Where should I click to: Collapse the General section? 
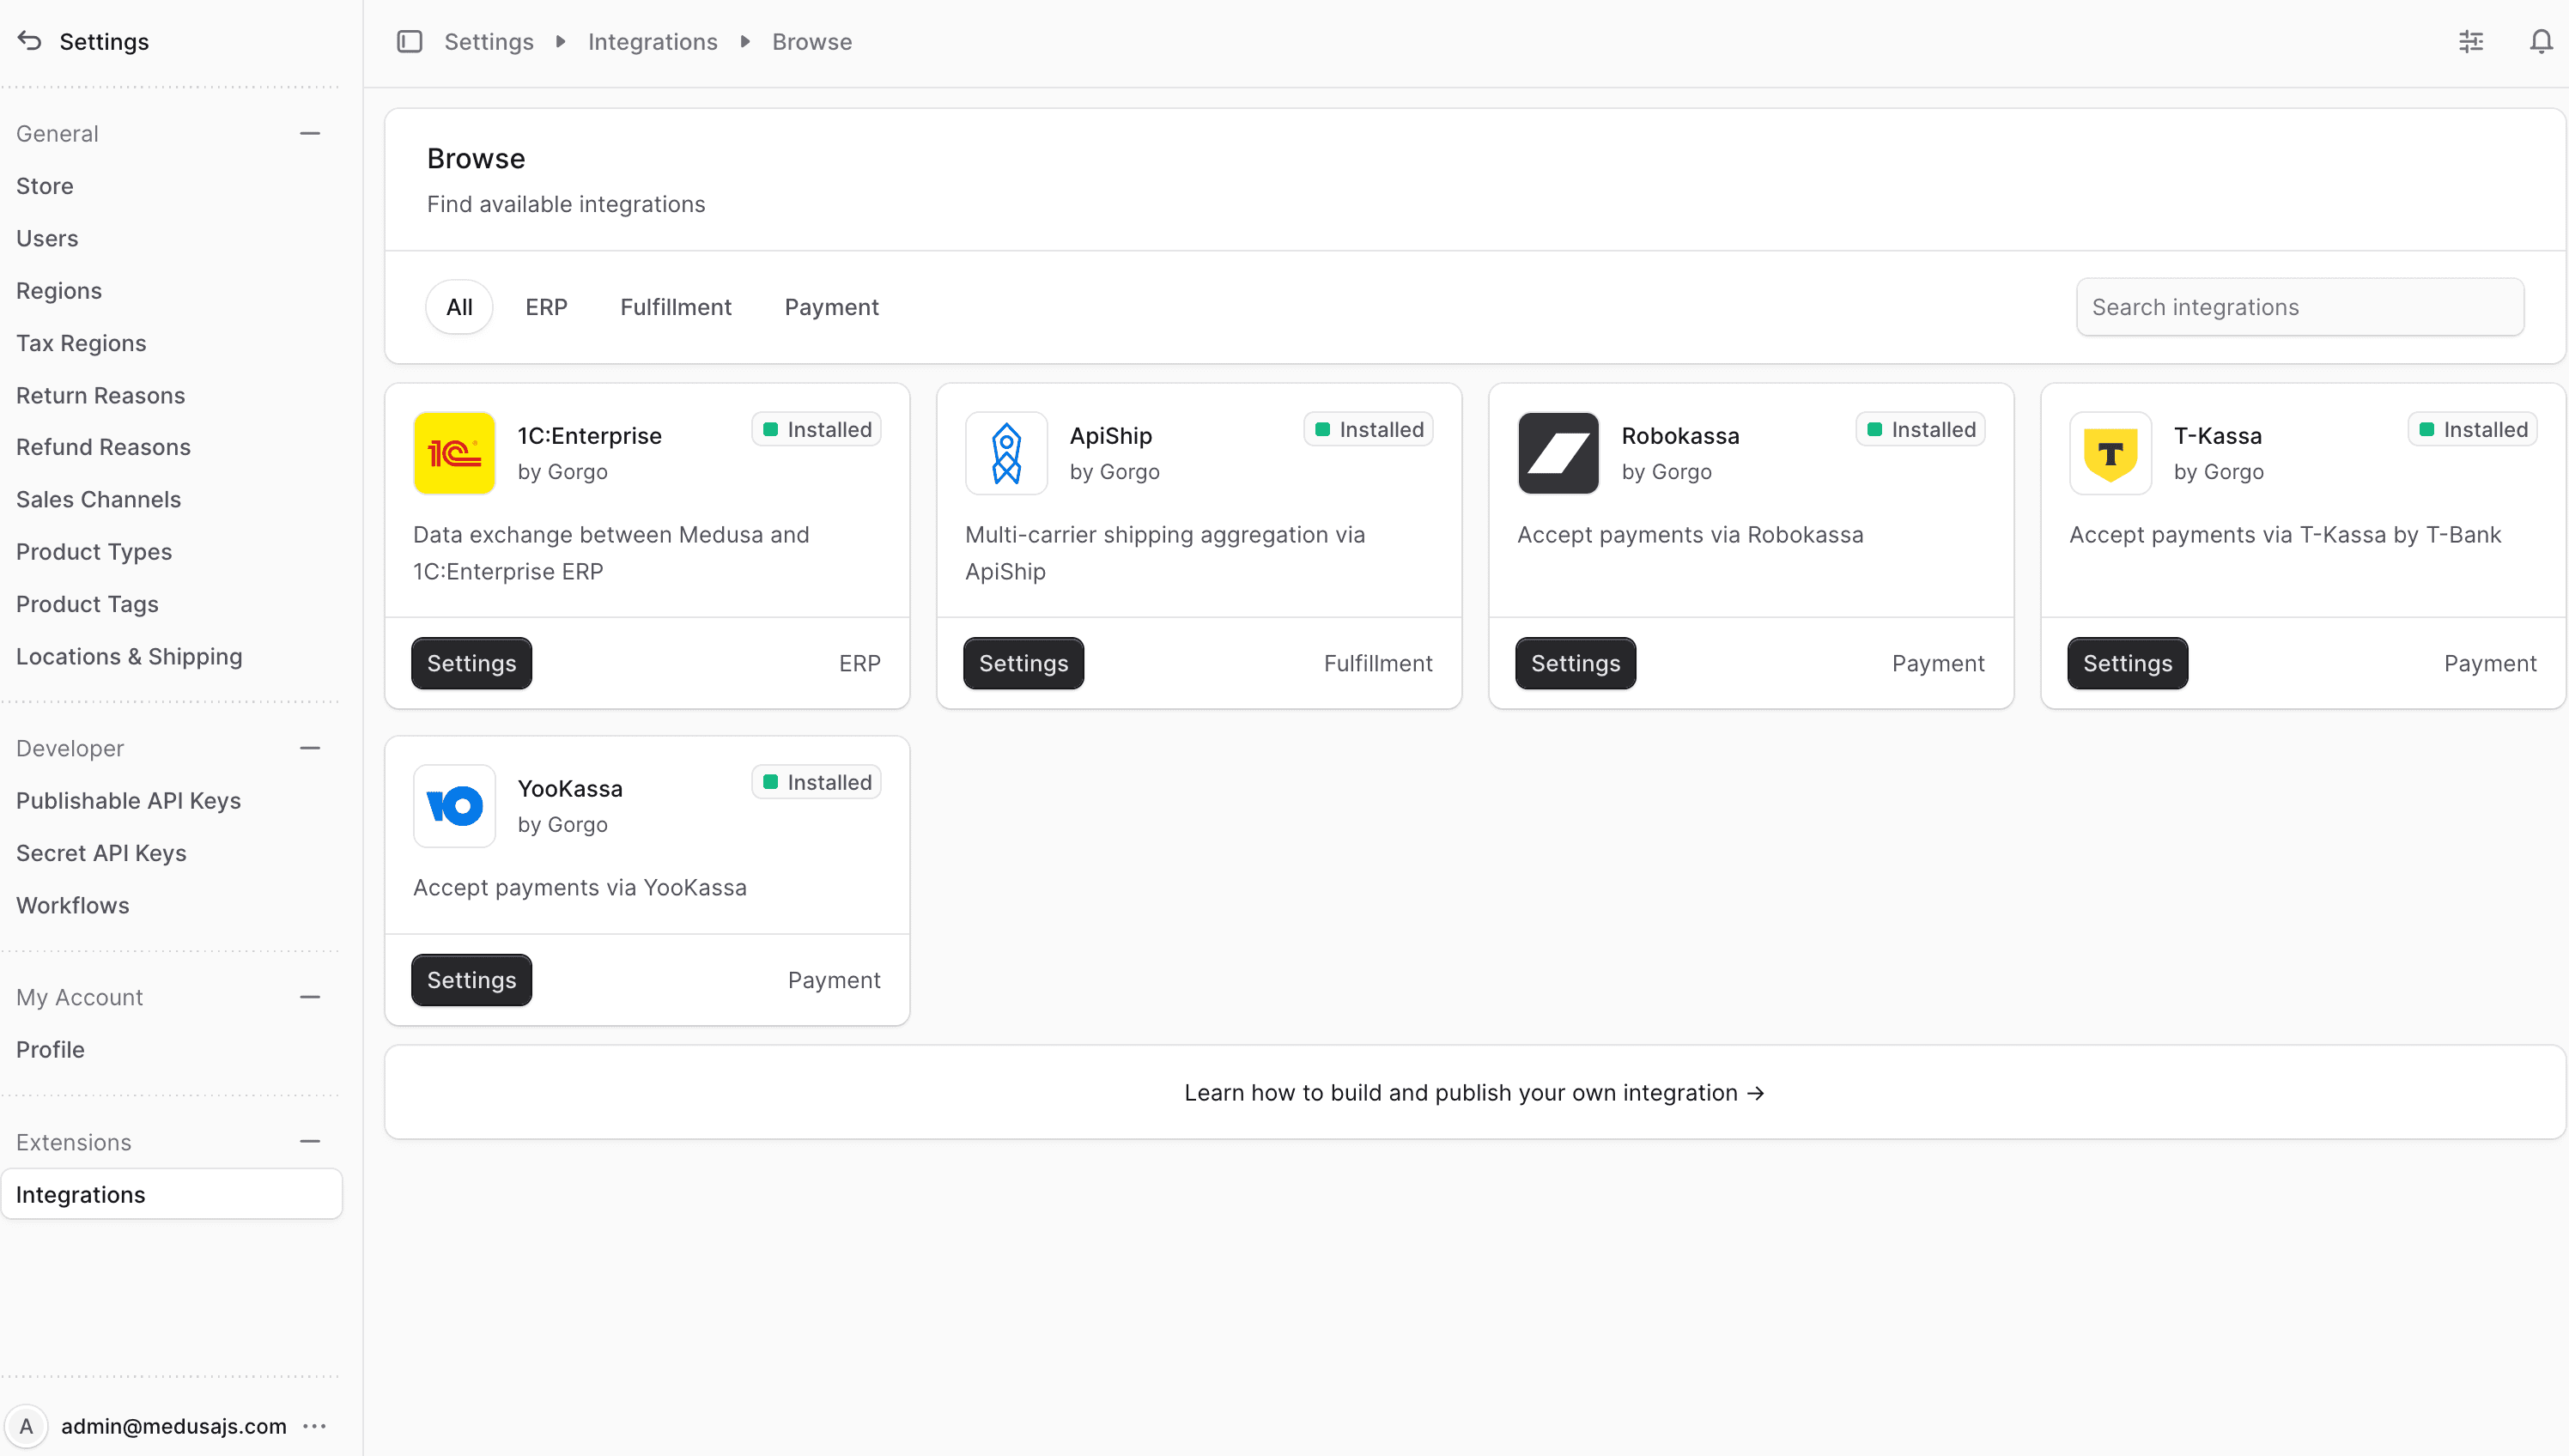point(310,133)
